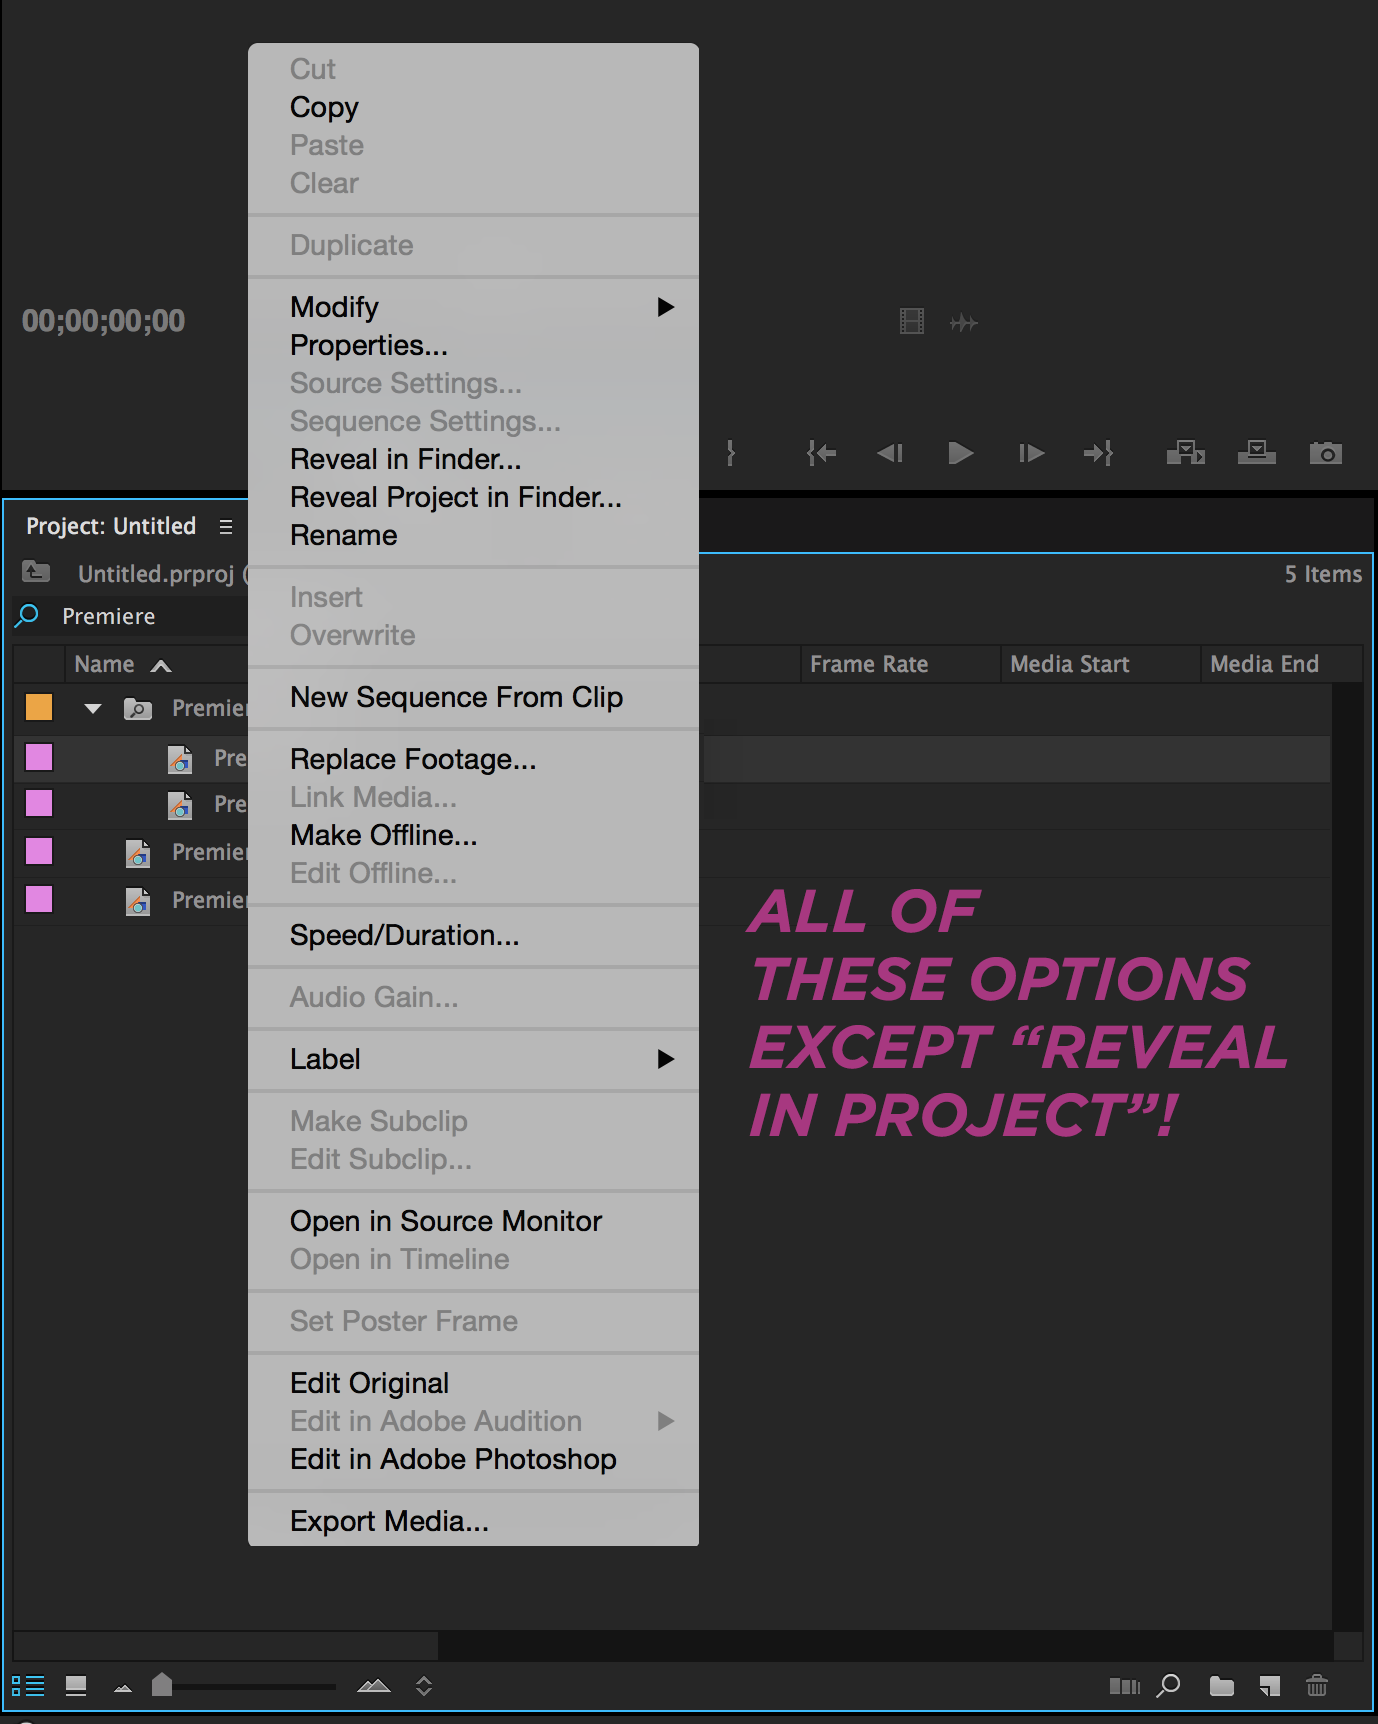1378x1724 pixels.
Task: Open the Sort Icons menu
Action: tap(424, 1686)
